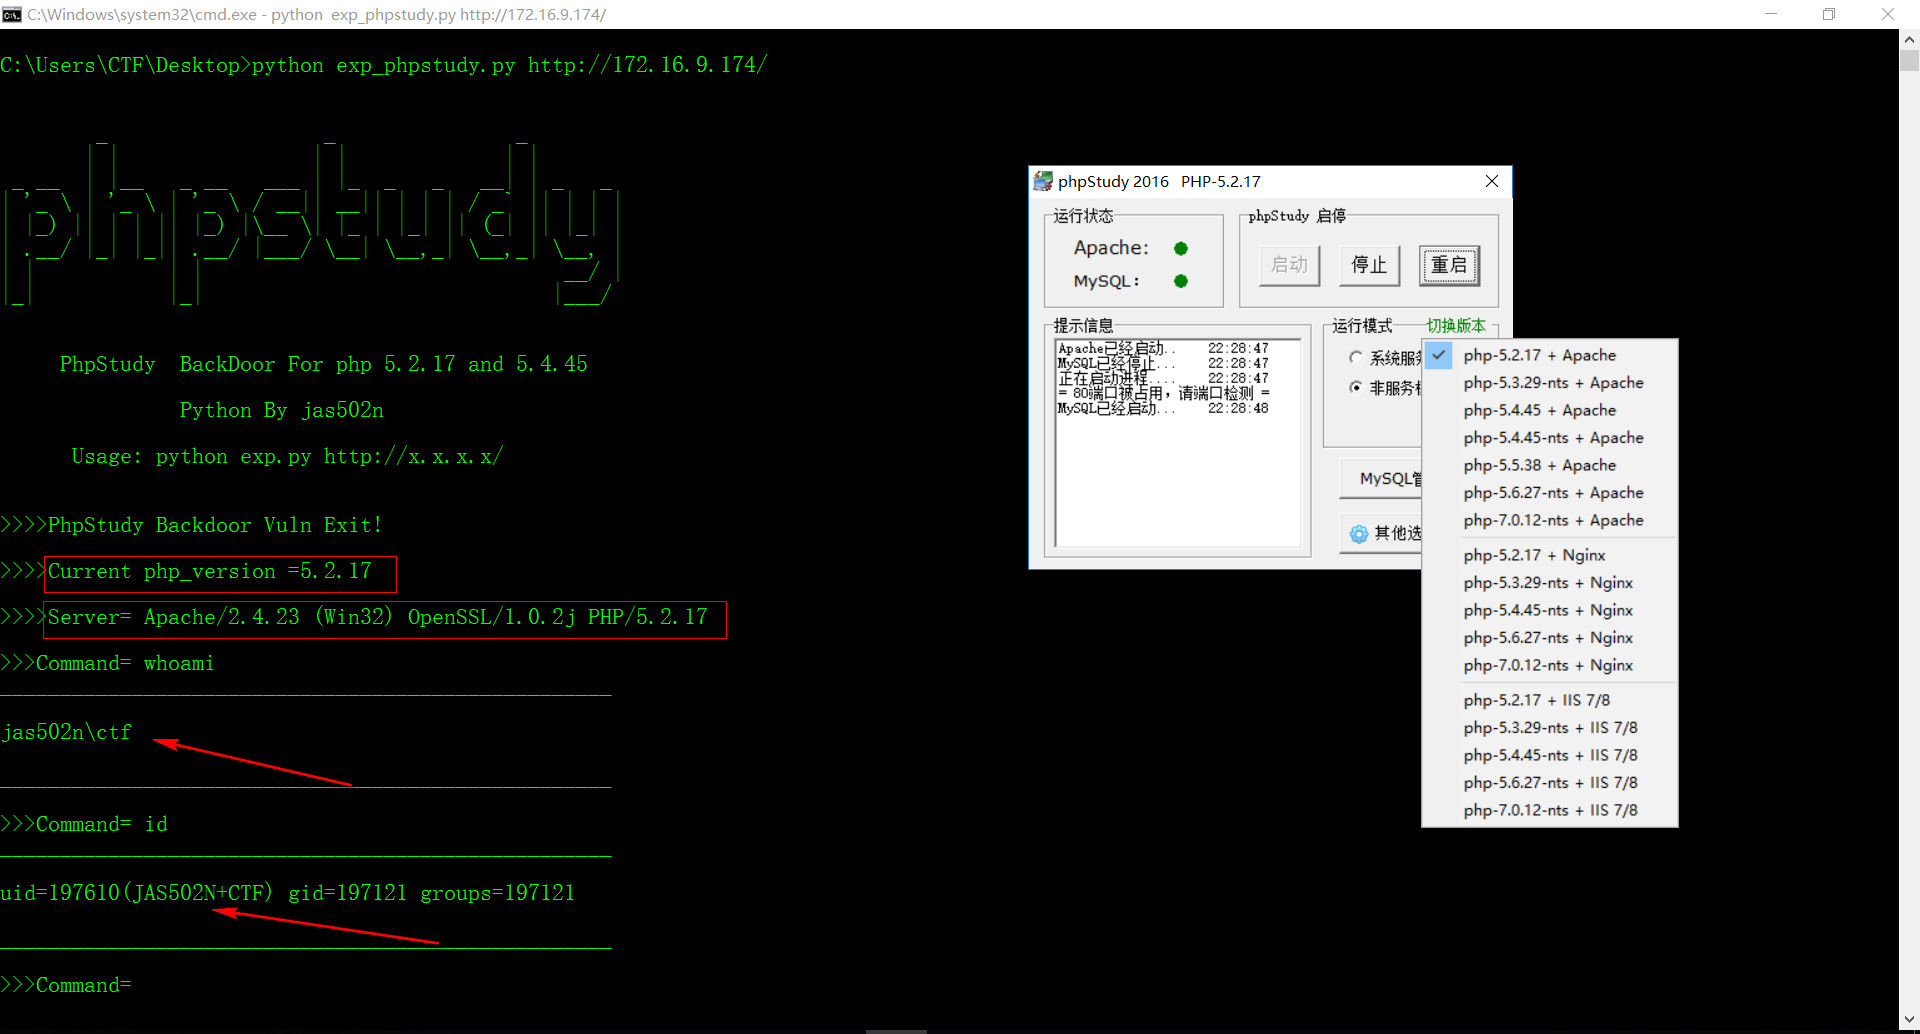The height and width of the screenshot is (1034, 1920).
Task: Click the 重启 restart button
Action: pyautogui.click(x=1449, y=265)
